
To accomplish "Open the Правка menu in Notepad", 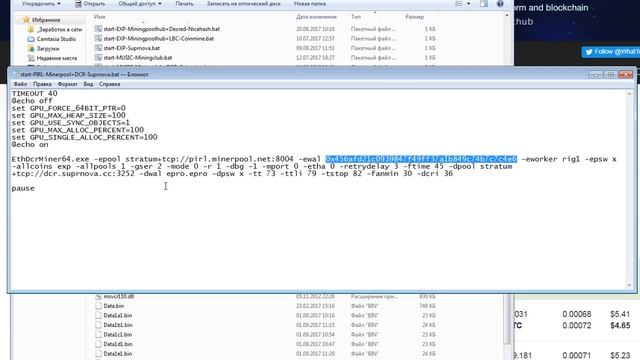I will (42, 84).
